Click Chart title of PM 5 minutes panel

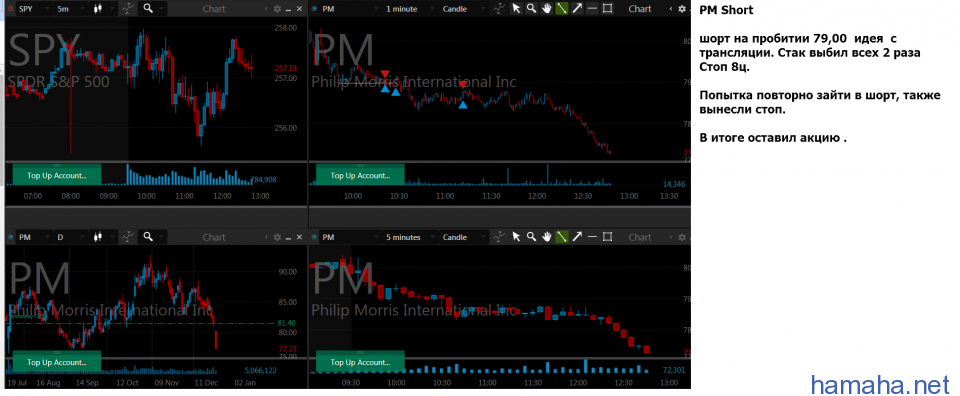[x=640, y=237]
